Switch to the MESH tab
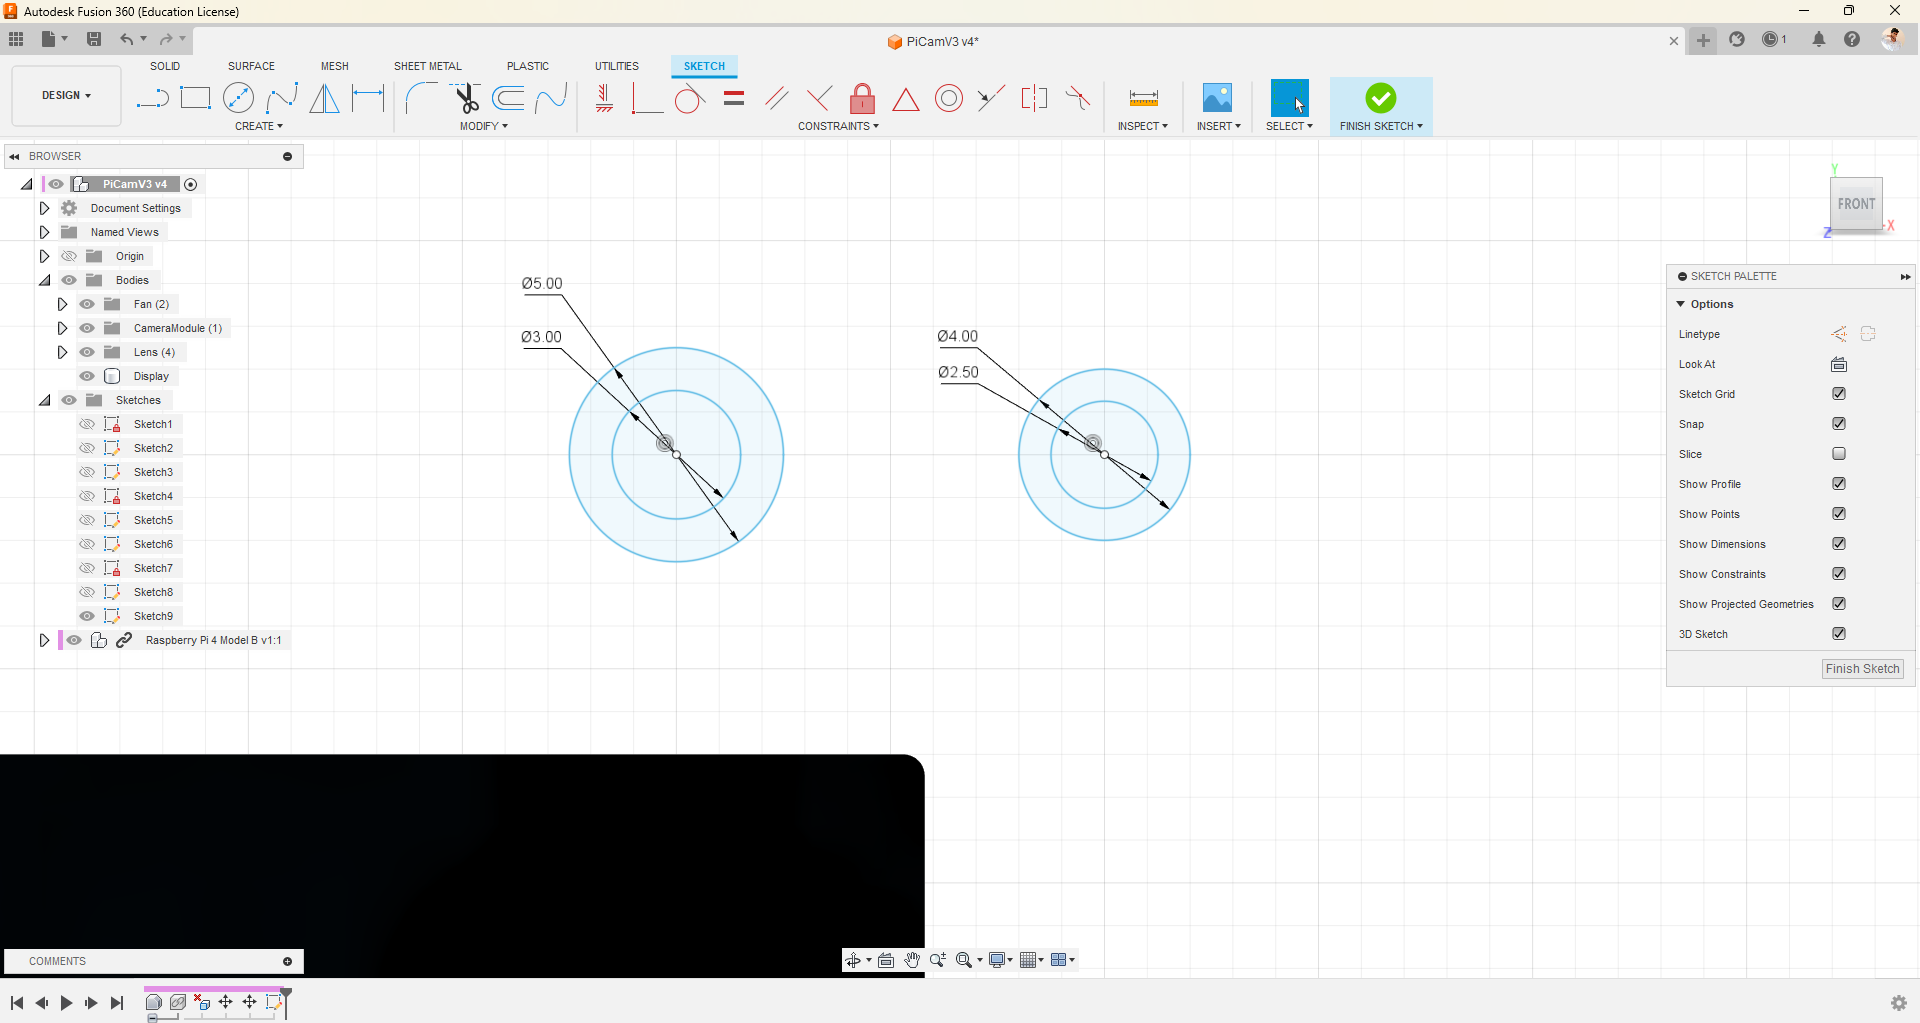The width and height of the screenshot is (1920, 1023). [x=335, y=66]
